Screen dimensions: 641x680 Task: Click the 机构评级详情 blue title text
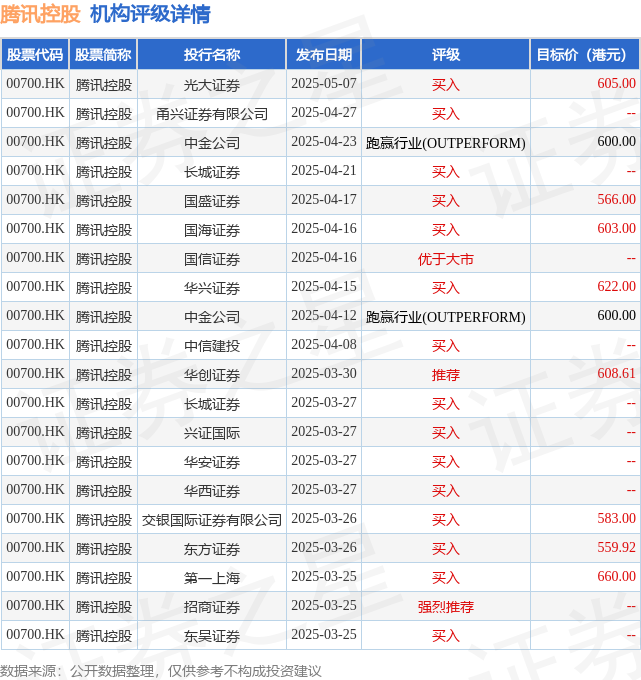[150, 14]
